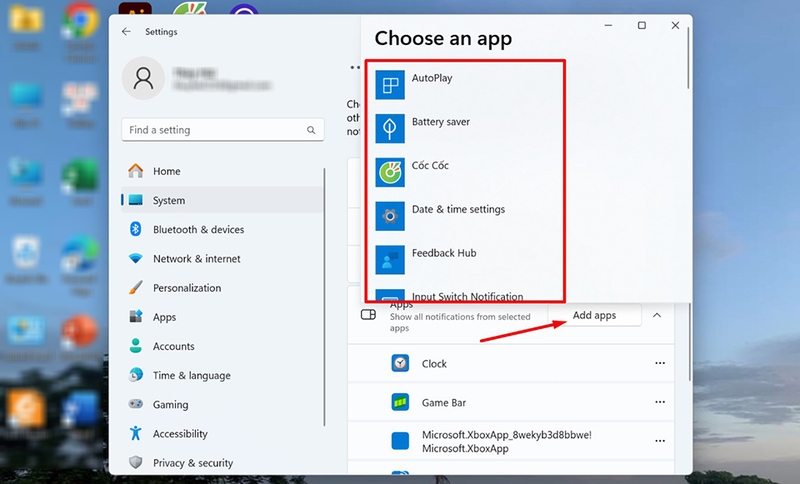Choose the Feedback Hub icon
This screenshot has width=800, height=484.
[x=390, y=260]
